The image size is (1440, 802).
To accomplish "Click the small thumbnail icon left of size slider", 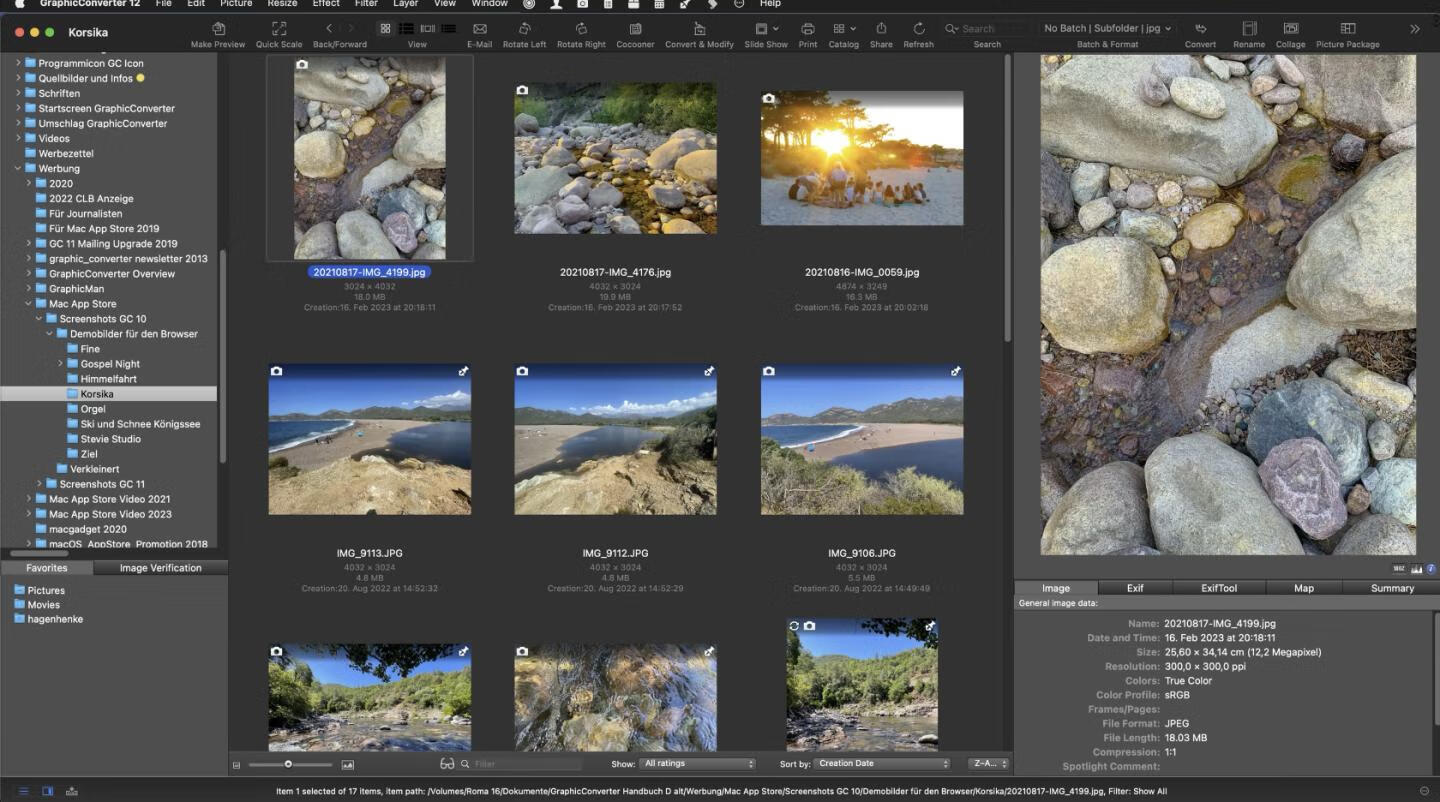I will pos(237,765).
